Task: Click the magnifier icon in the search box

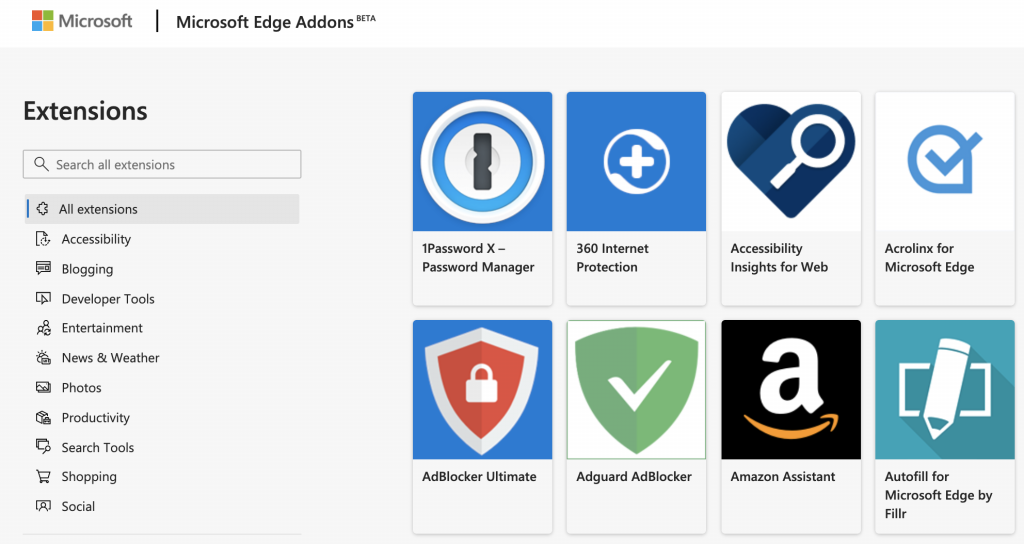Action: [41, 164]
